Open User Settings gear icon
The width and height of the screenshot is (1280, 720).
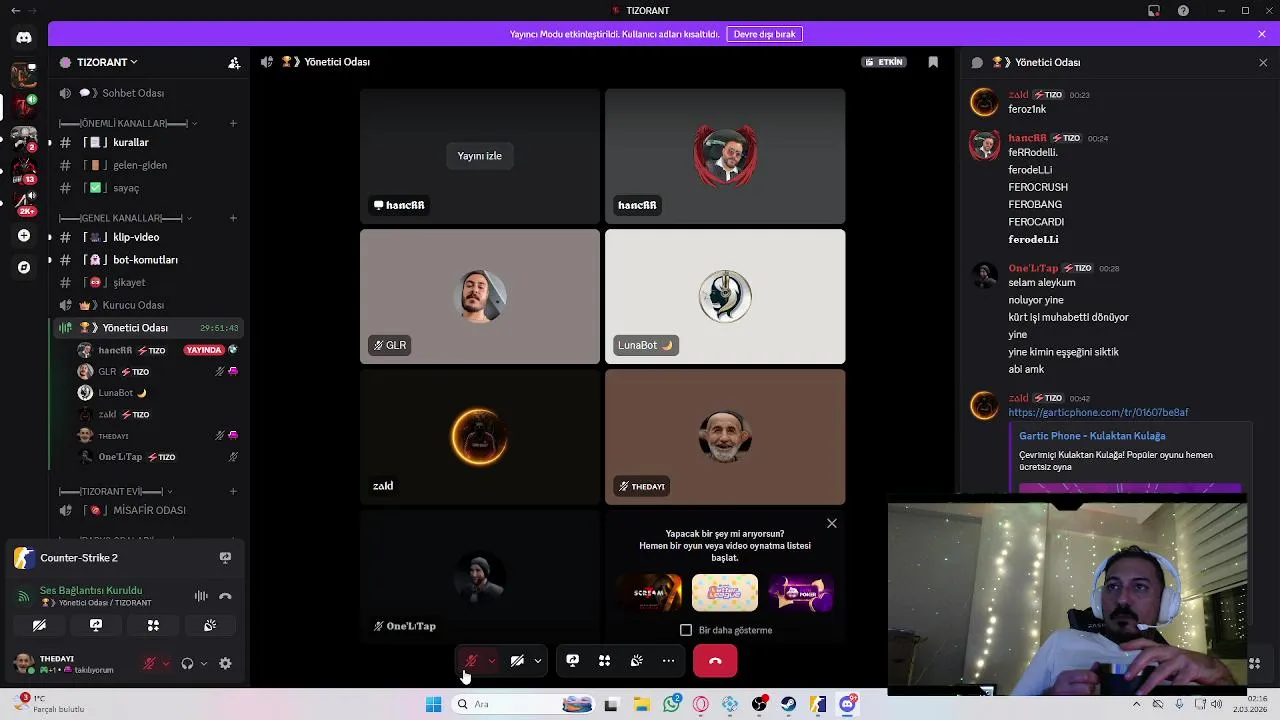point(225,663)
